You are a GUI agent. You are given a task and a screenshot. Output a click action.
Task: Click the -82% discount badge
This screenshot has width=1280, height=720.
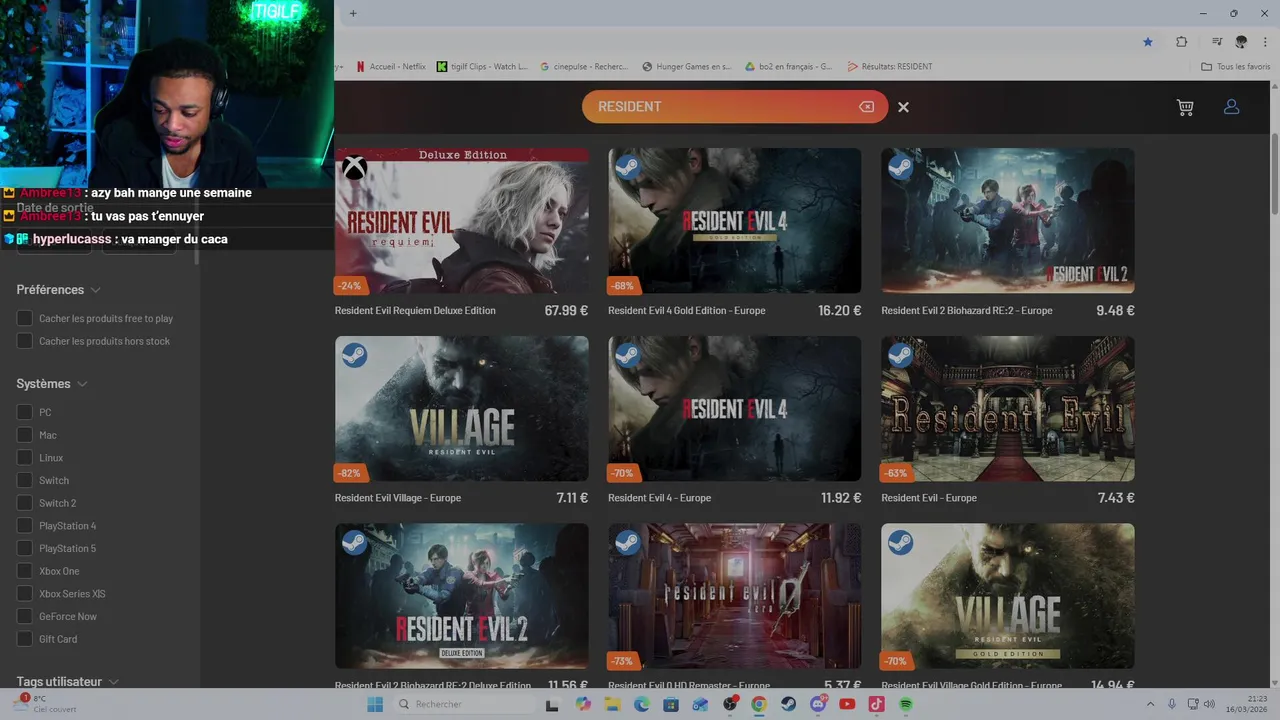point(349,473)
